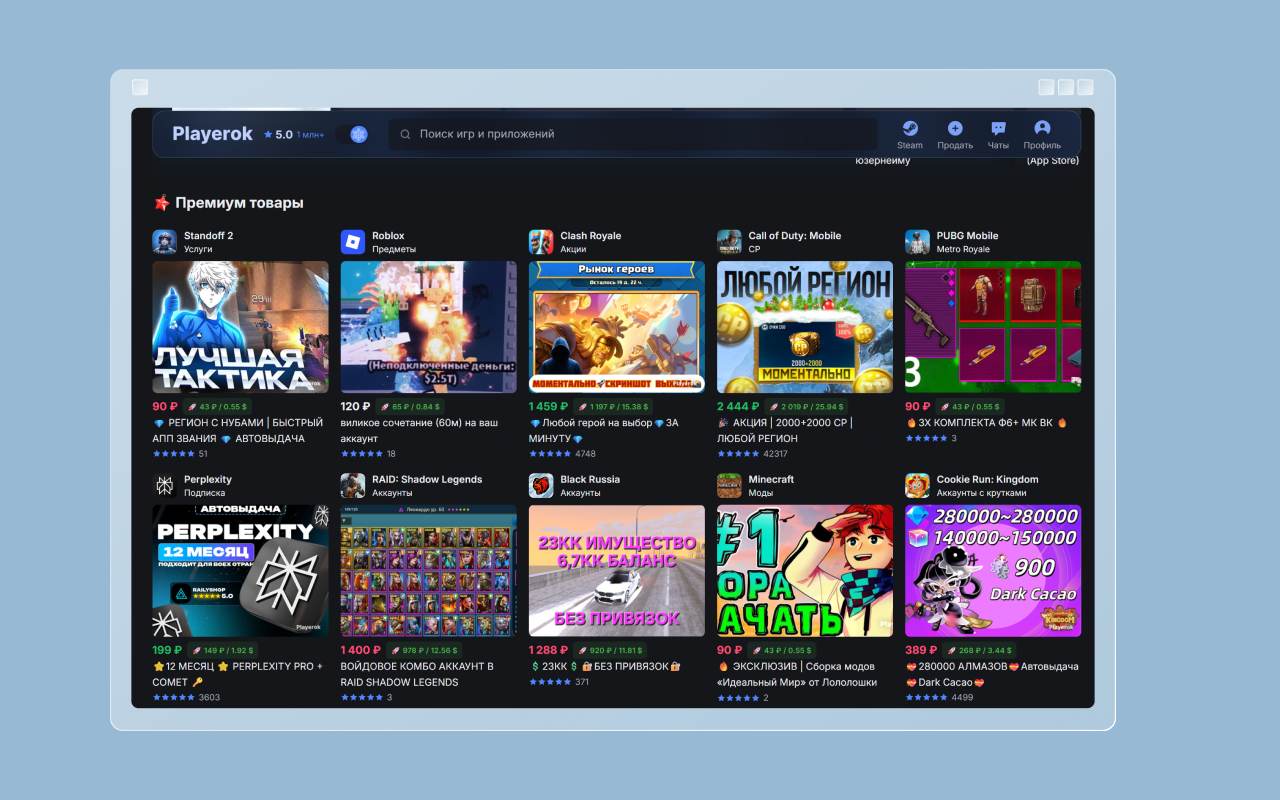The image size is (1280, 800).
Task: Click the search magnifier icon
Action: point(406,134)
